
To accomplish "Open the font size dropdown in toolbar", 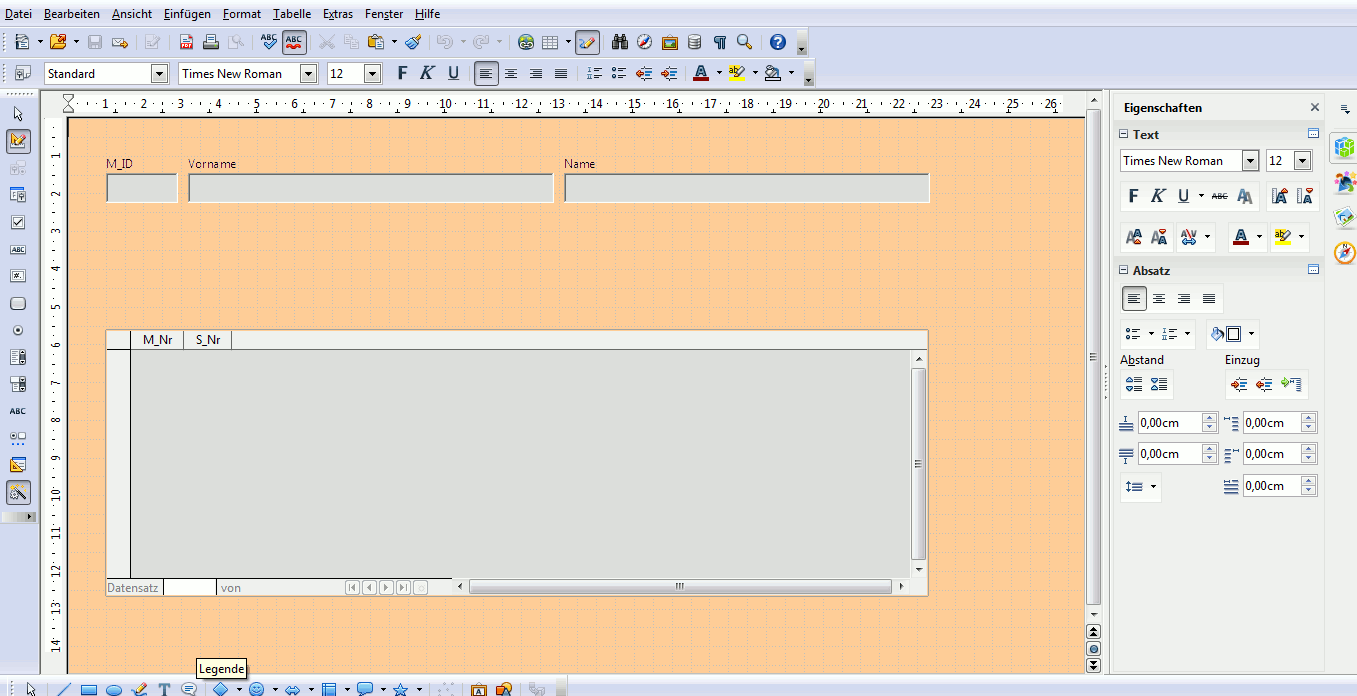I will click(373, 73).
